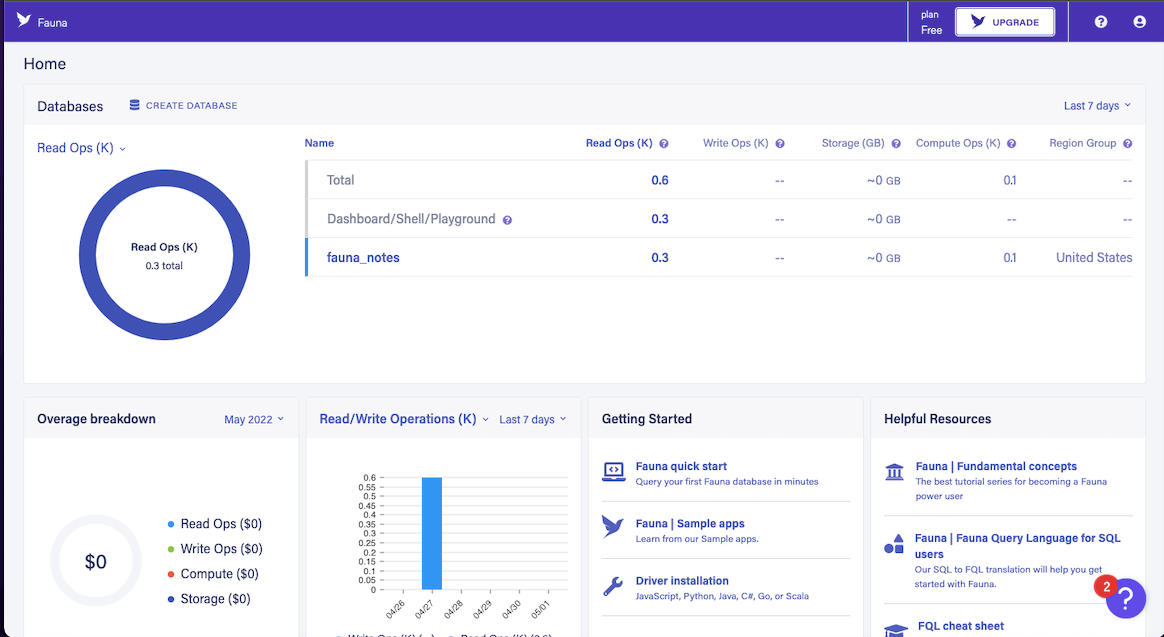Sort table by Write Ops (K) header
The width and height of the screenshot is (1164, 637).
[736, 143]
